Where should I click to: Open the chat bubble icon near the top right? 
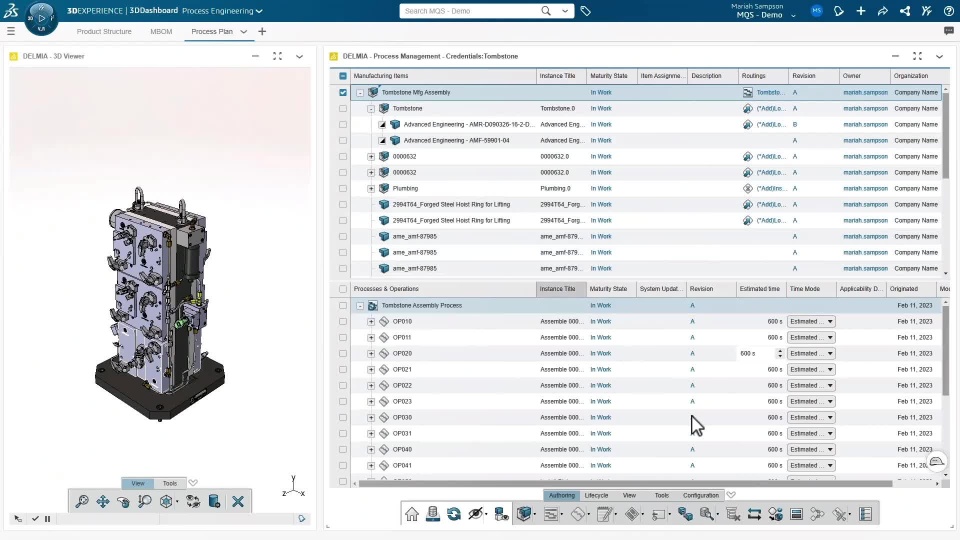pos(949,31)
